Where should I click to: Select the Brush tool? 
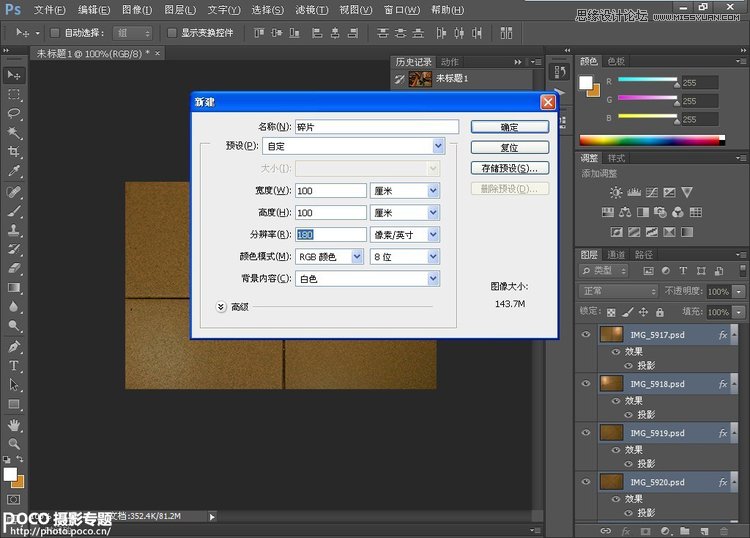tap(14, 211)
